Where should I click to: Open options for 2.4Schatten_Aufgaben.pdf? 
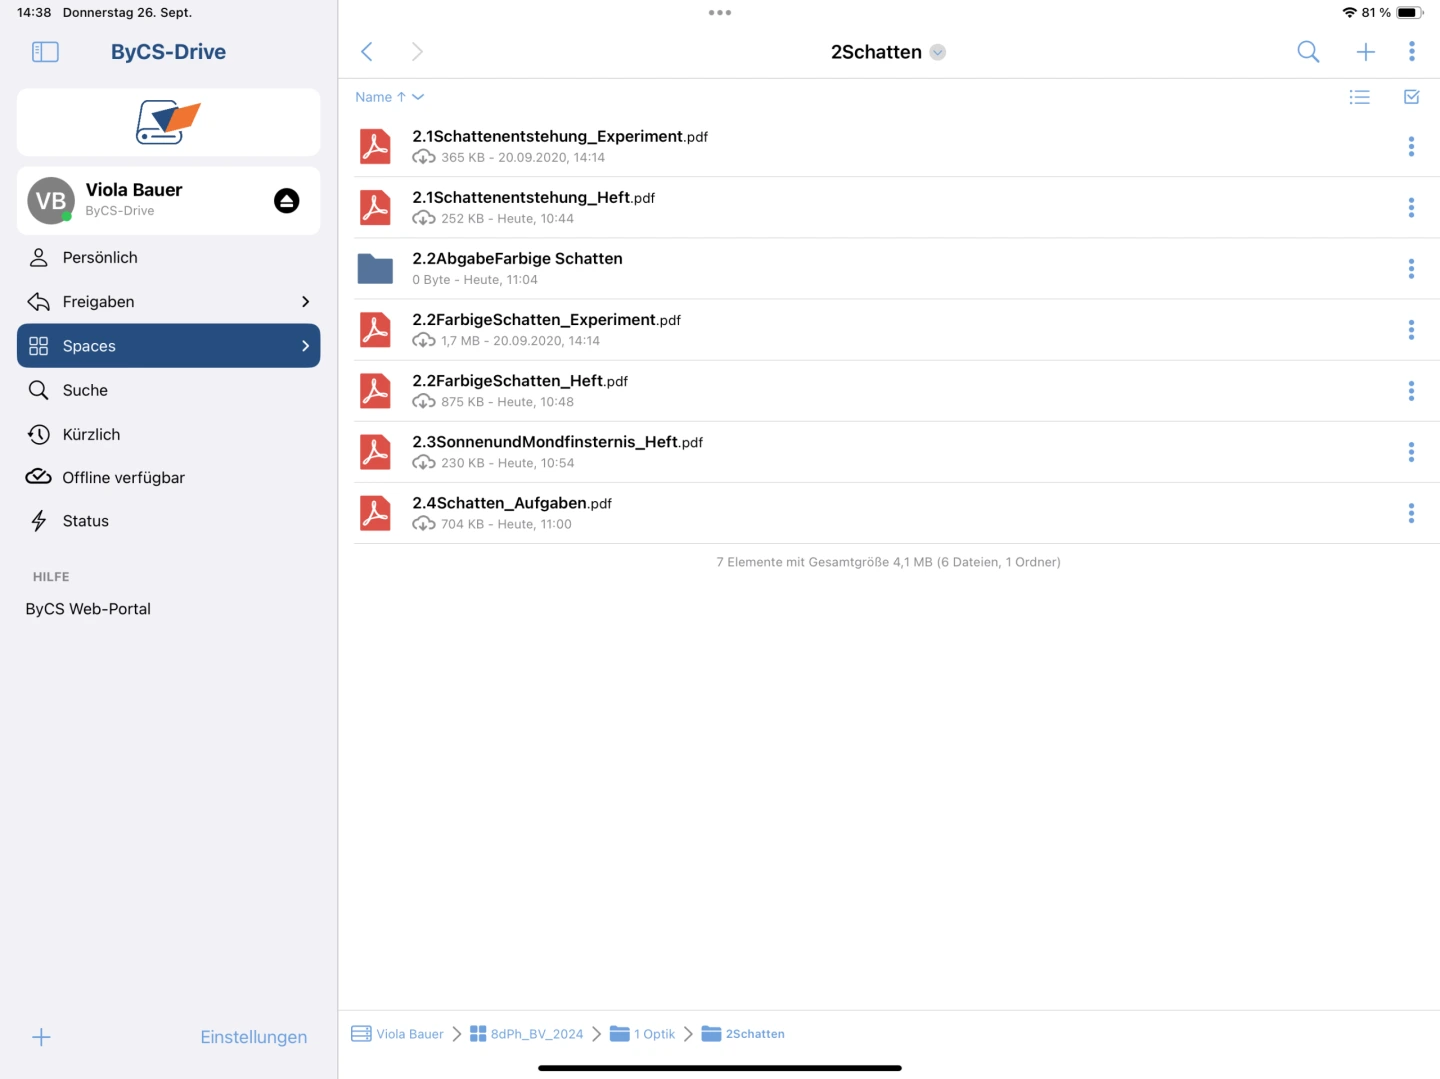tap(1411, 513)
